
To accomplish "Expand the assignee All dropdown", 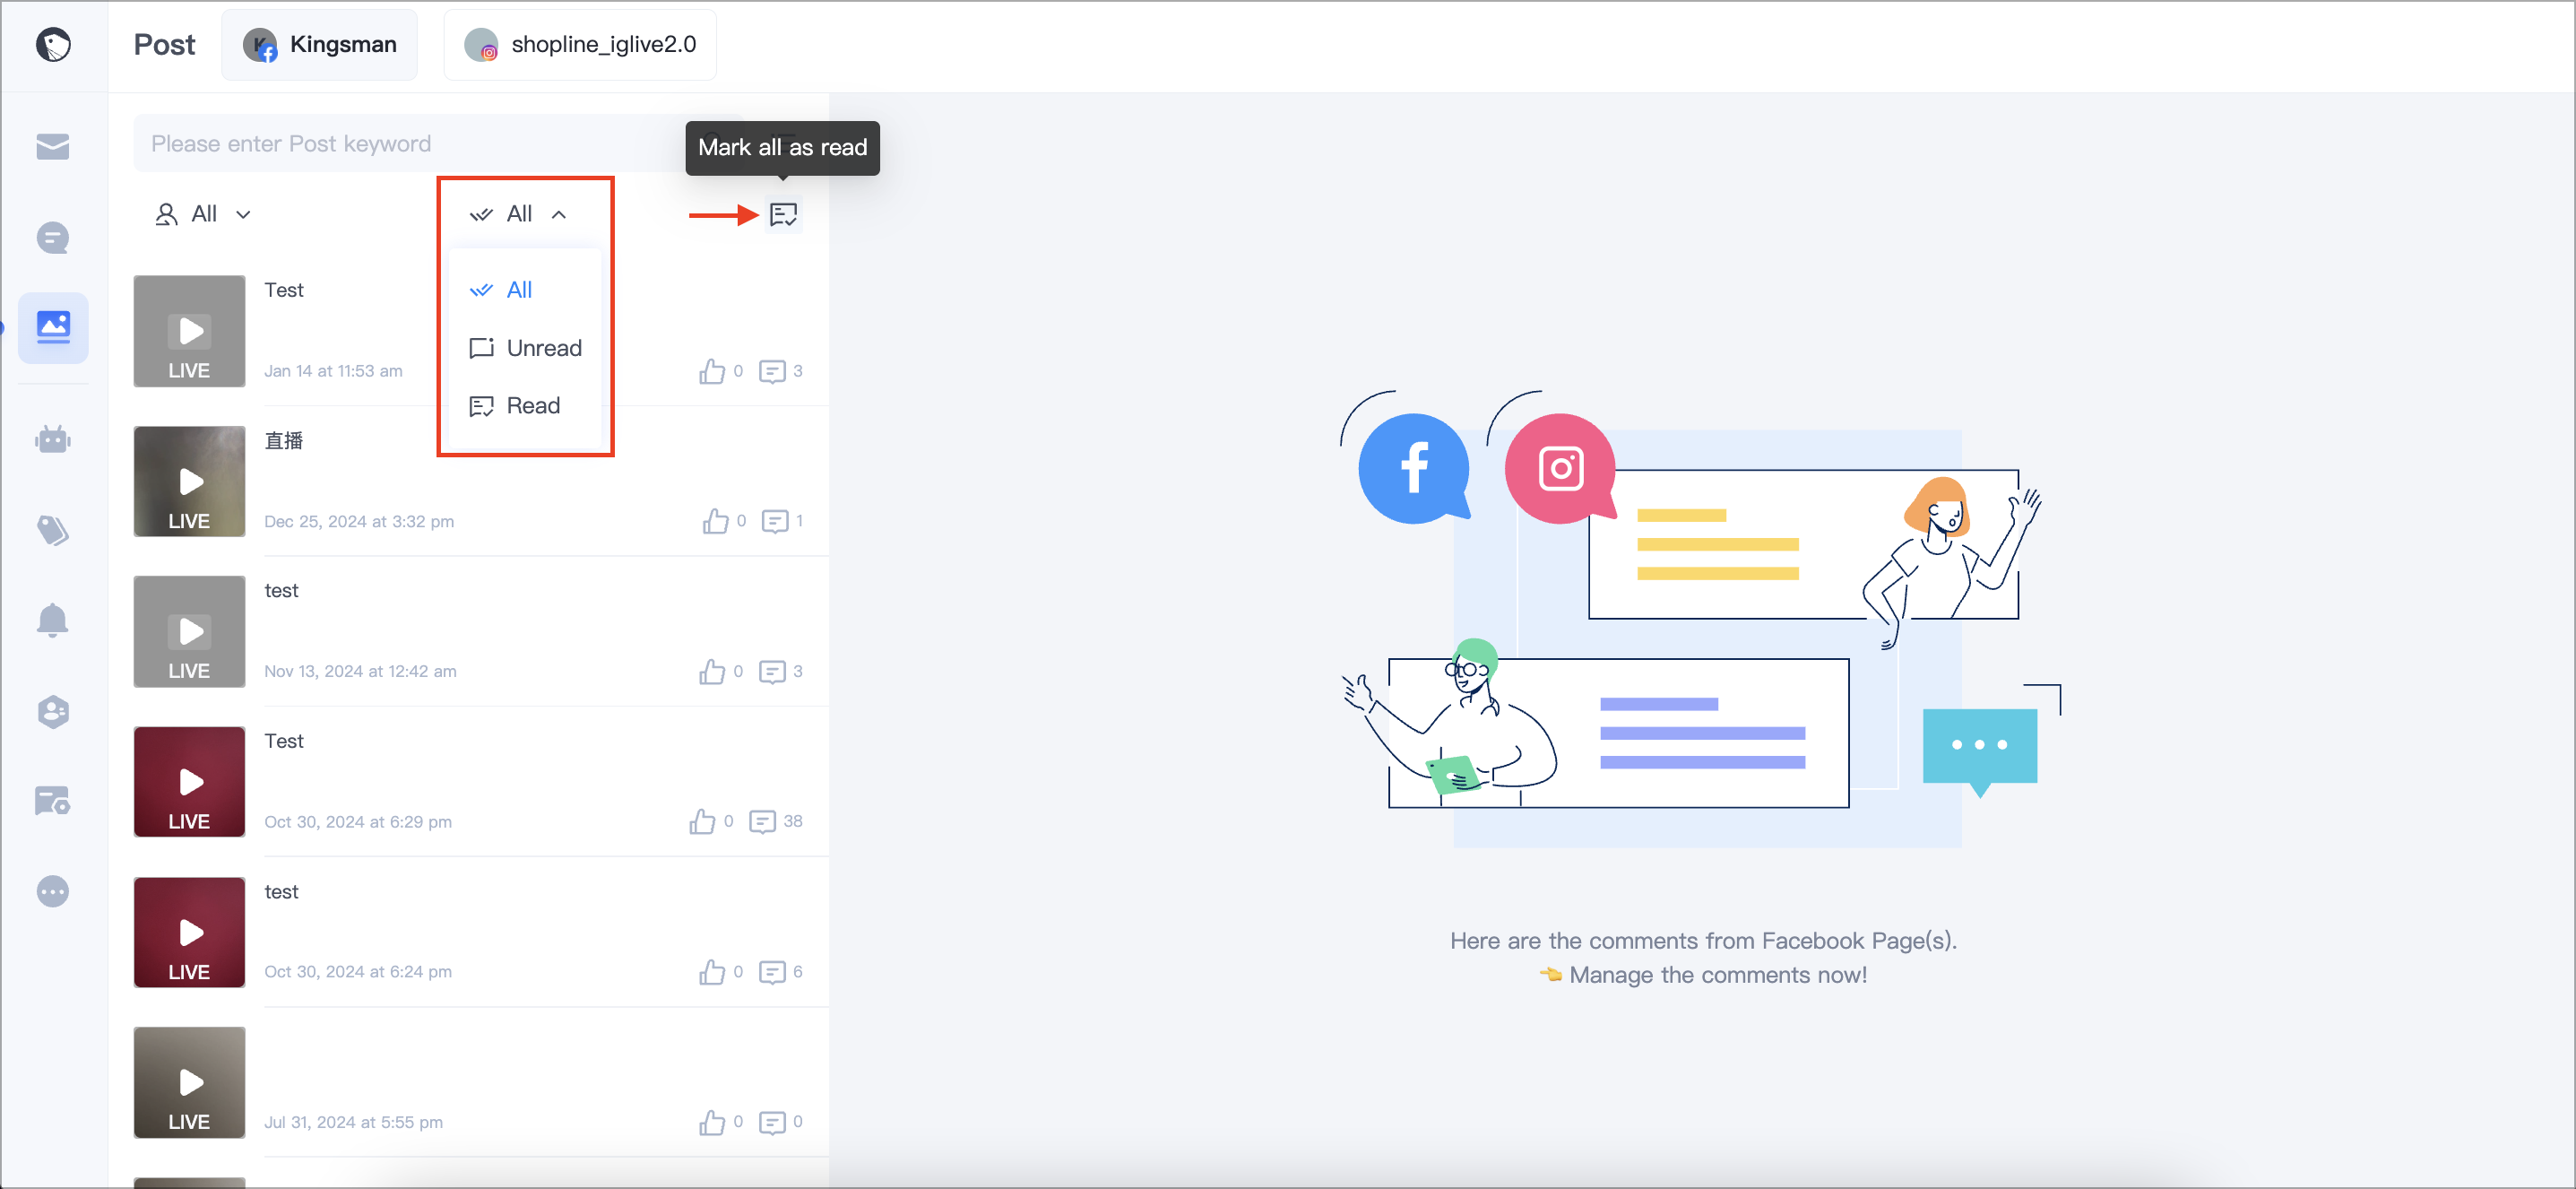I will tap(203, 214).
